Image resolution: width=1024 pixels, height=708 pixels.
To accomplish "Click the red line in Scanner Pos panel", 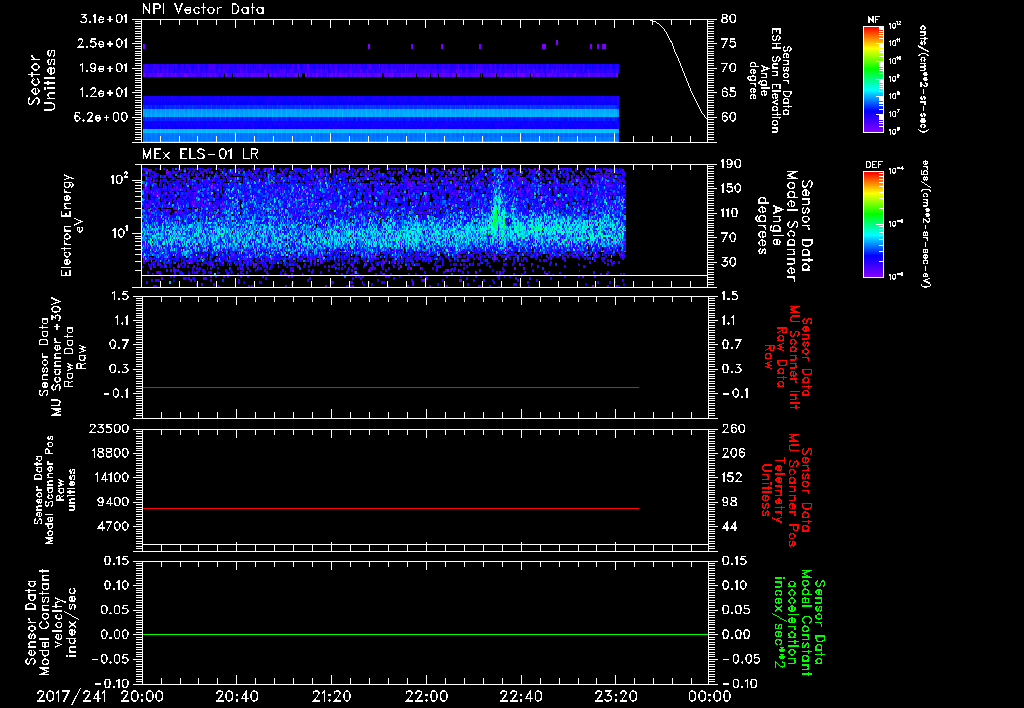I will [x=390, y=508].
